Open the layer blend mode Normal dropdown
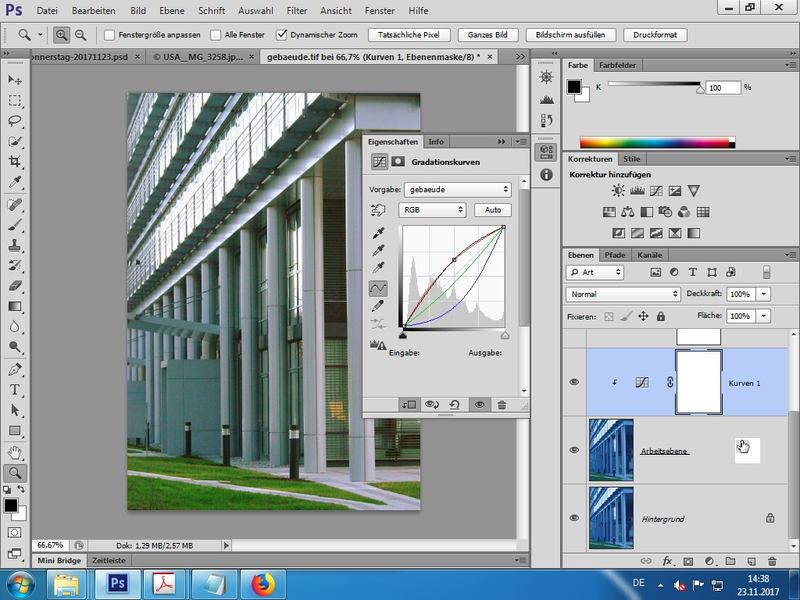The image size is (800, 600). click(623, 294)
